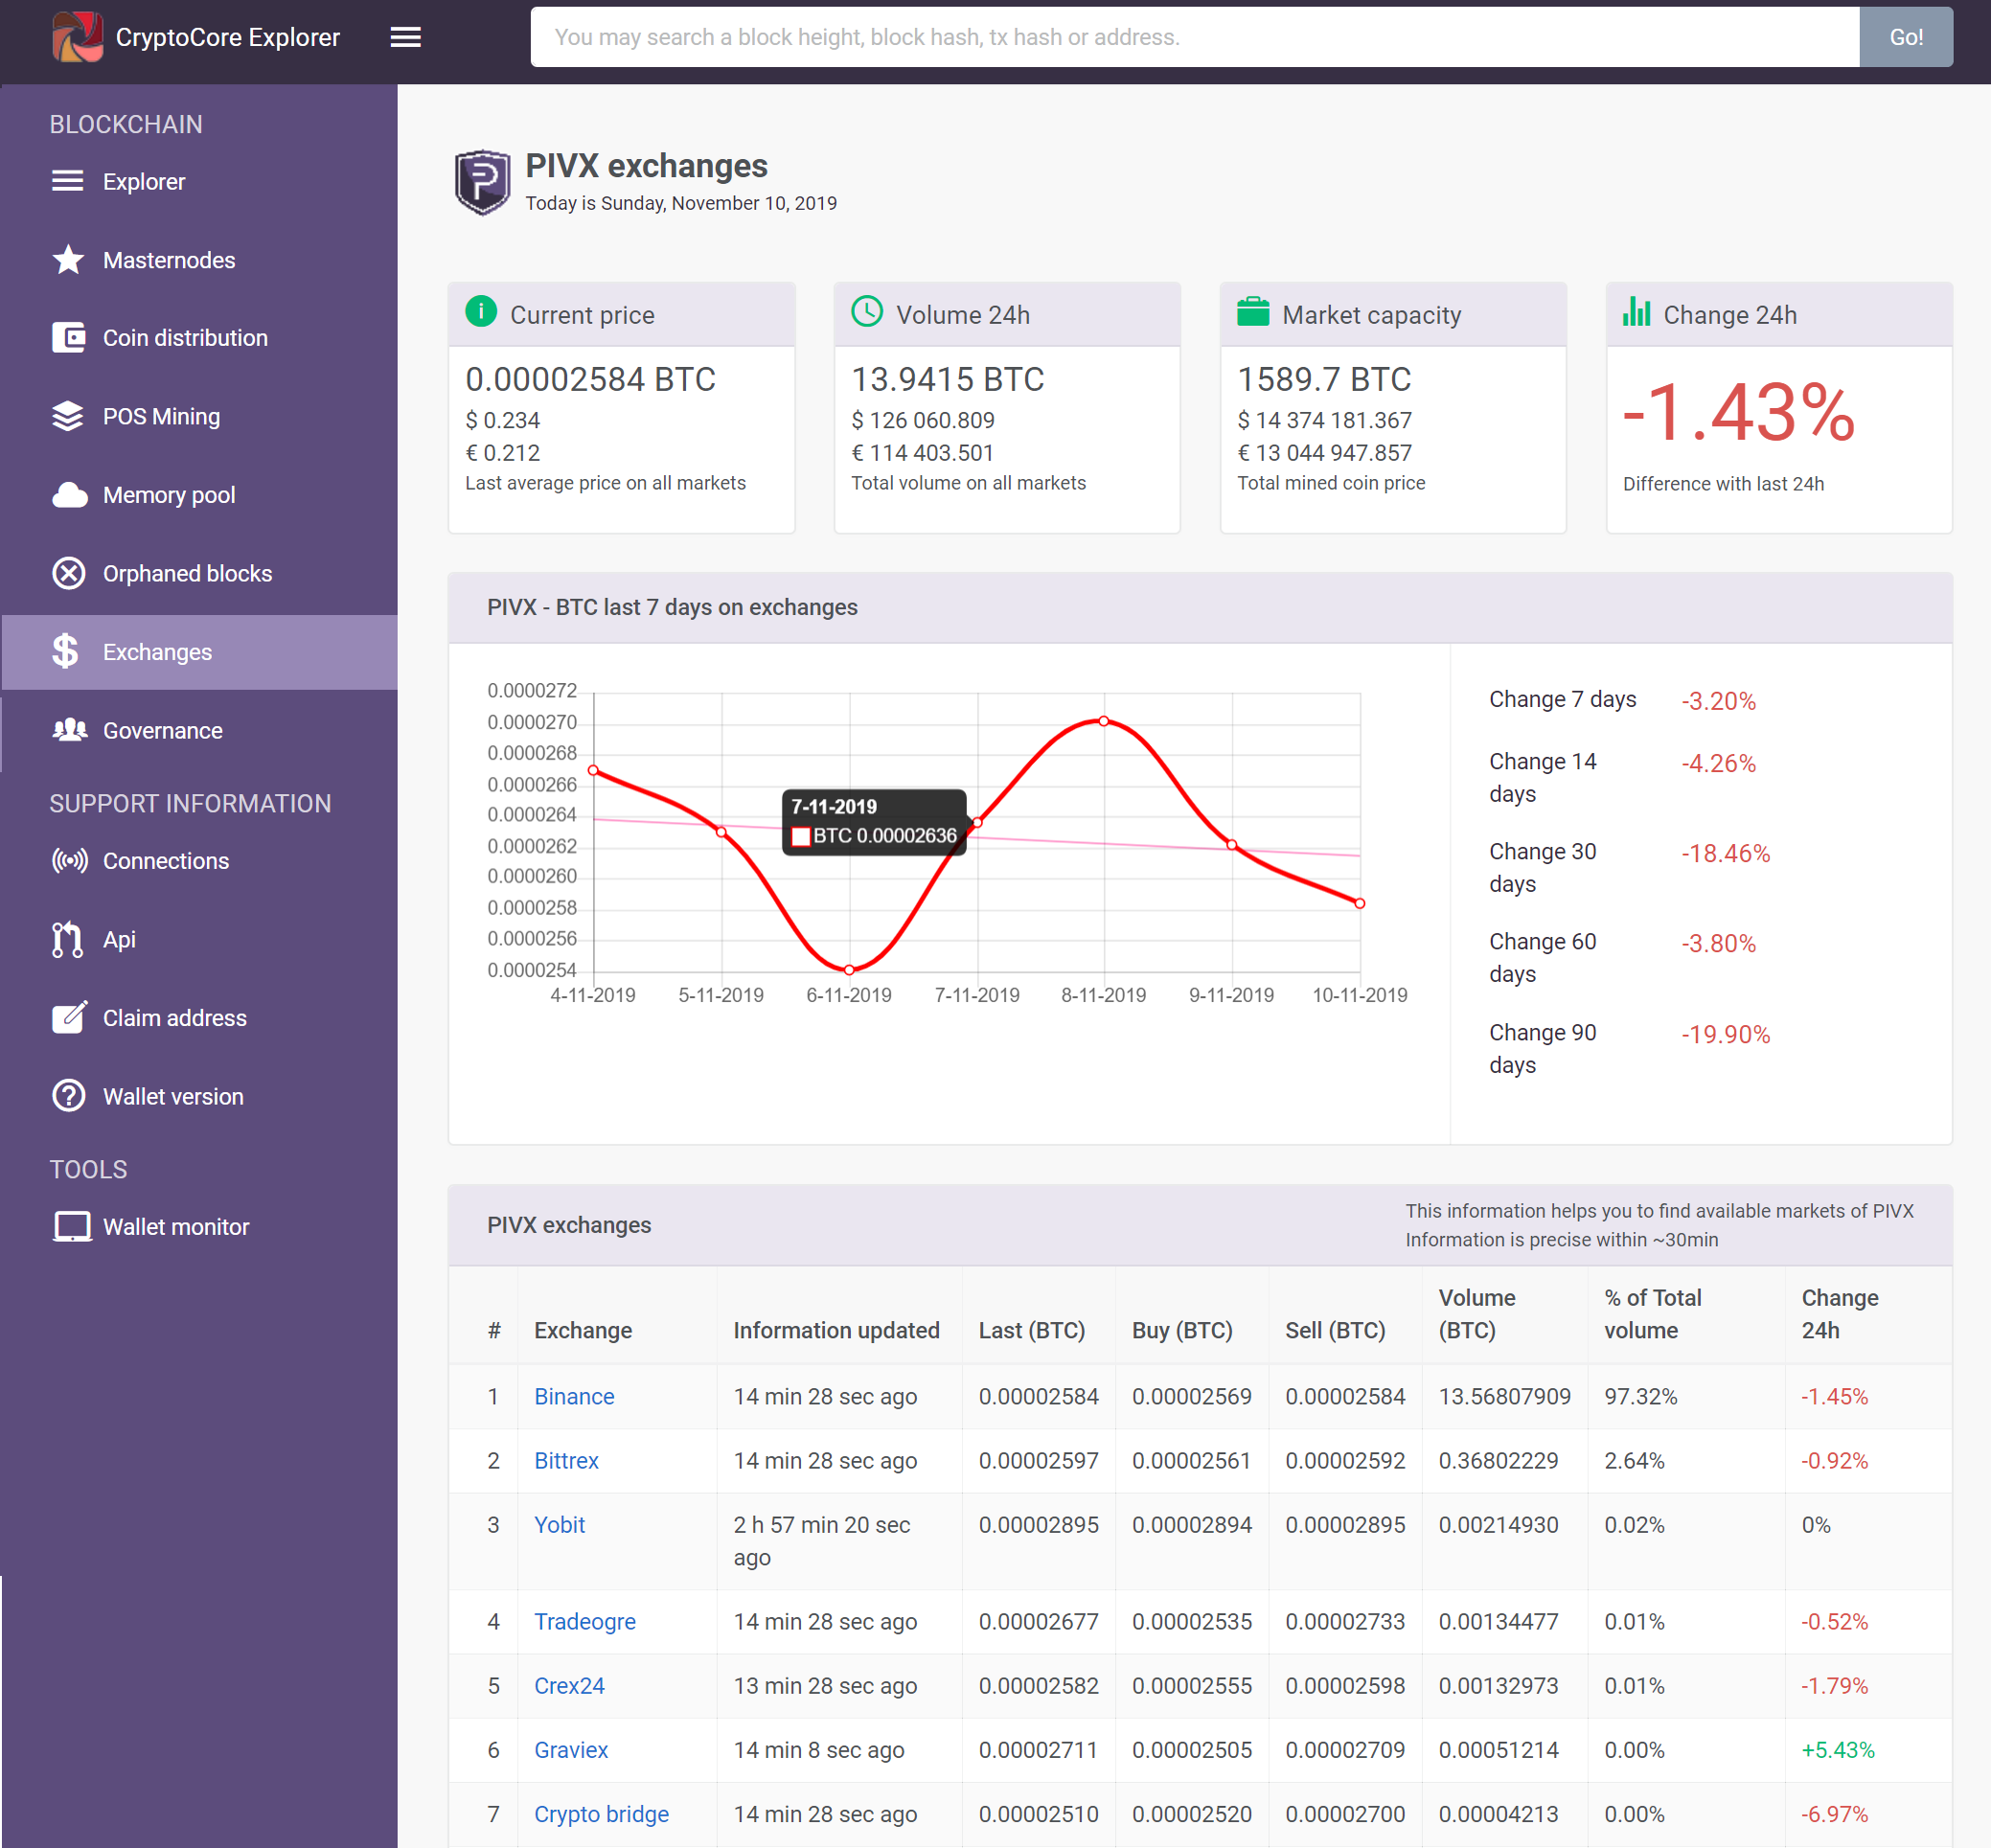
Task: Click the Explorer list icon in sidebar
Action: coord(68,181)
